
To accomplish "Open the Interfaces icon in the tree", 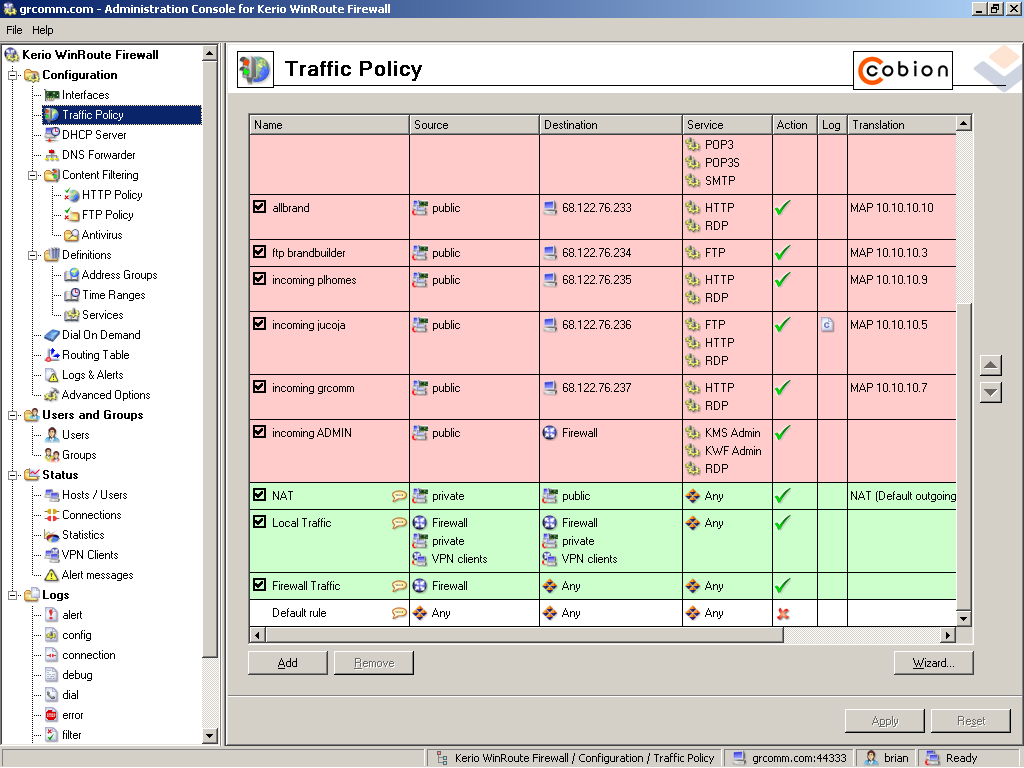I will coord(52,95).
